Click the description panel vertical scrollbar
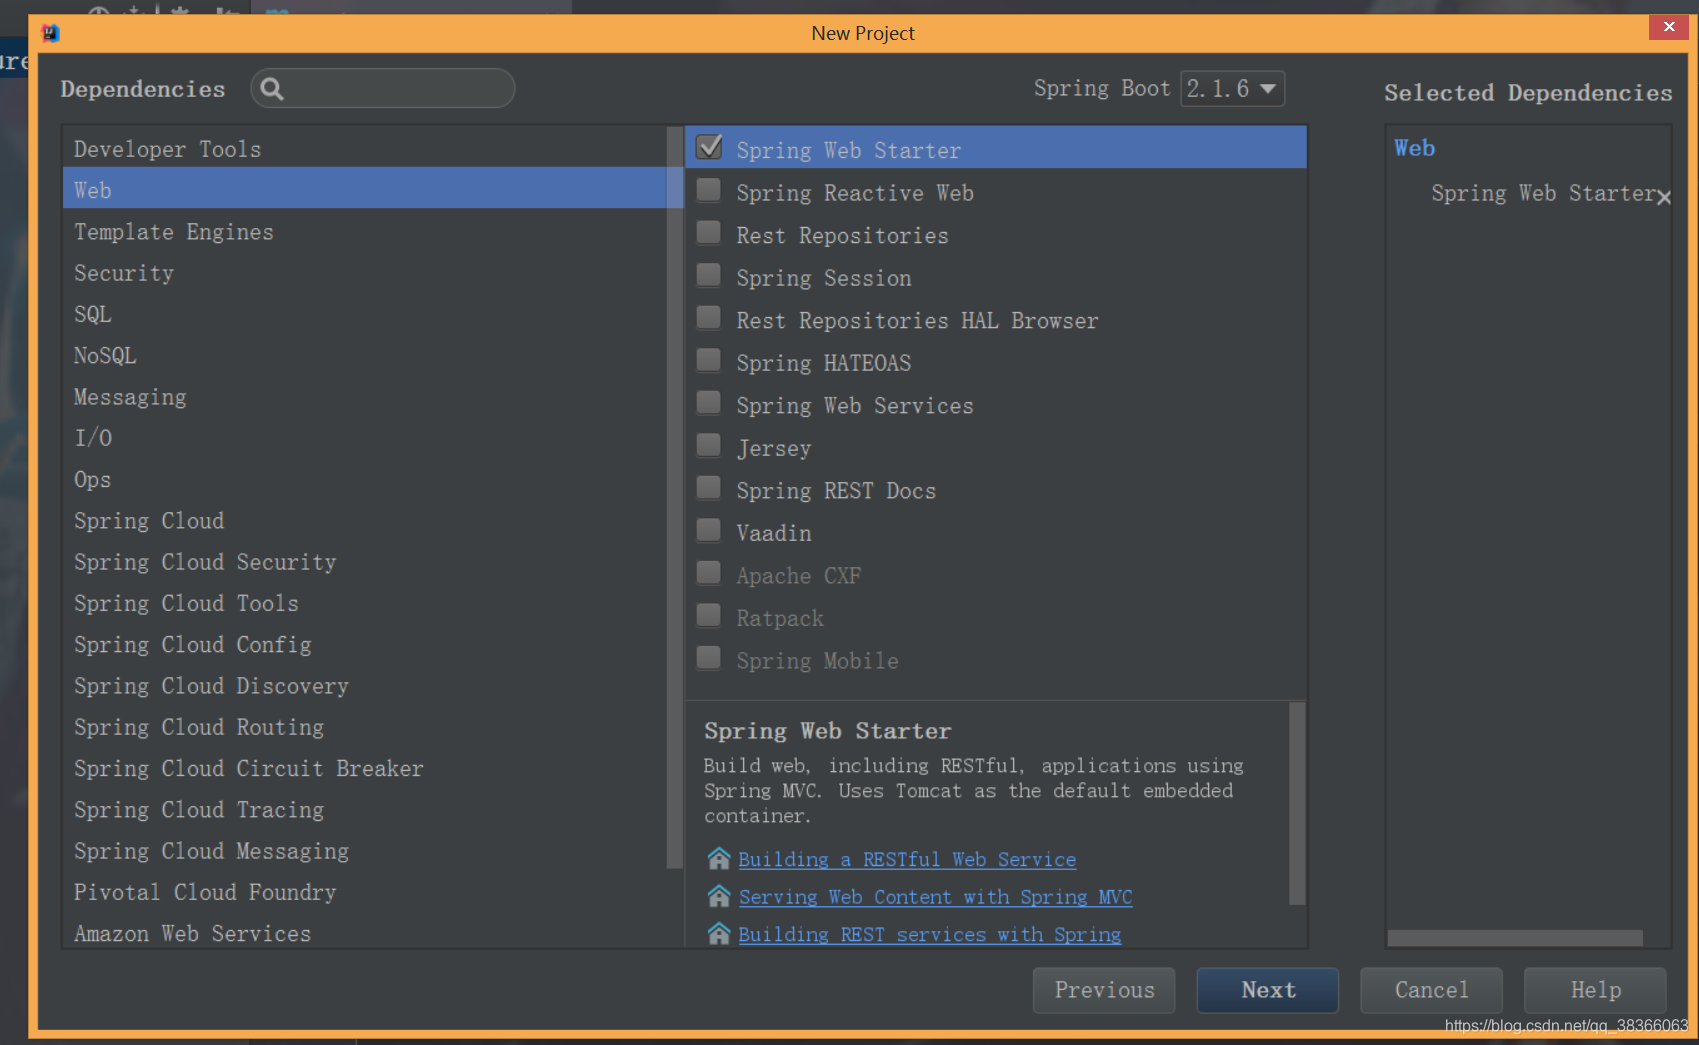The image size is (1699, 1045). click(1297, 803)
